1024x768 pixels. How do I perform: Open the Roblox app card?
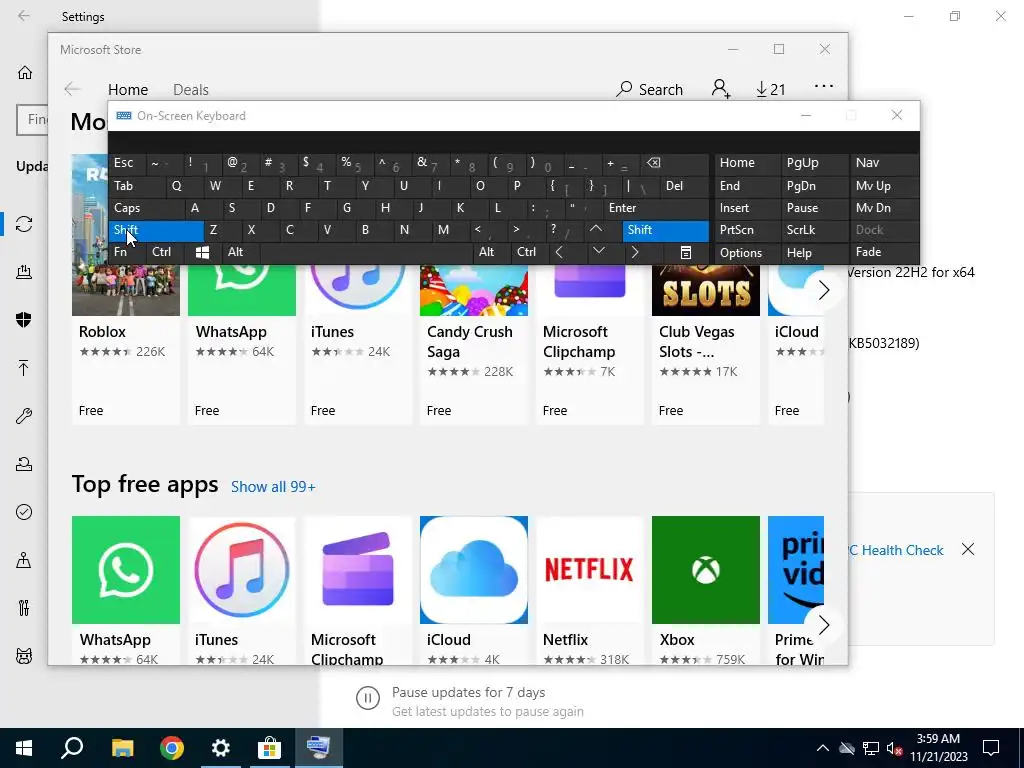(x=125, y=344)
